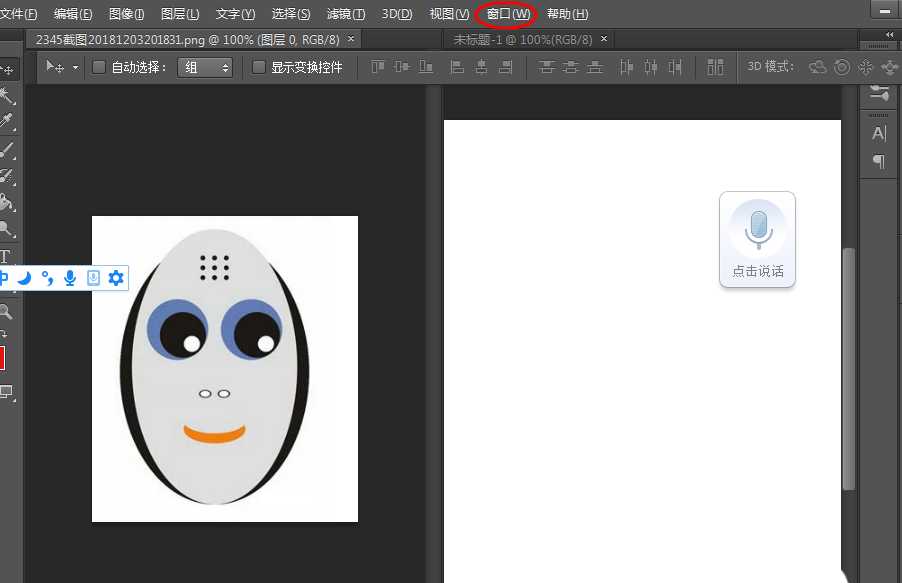The height and width of the screenshot is (583, 902).
Task: Open the Character panel icon
Action: click(x=879, y=134)
